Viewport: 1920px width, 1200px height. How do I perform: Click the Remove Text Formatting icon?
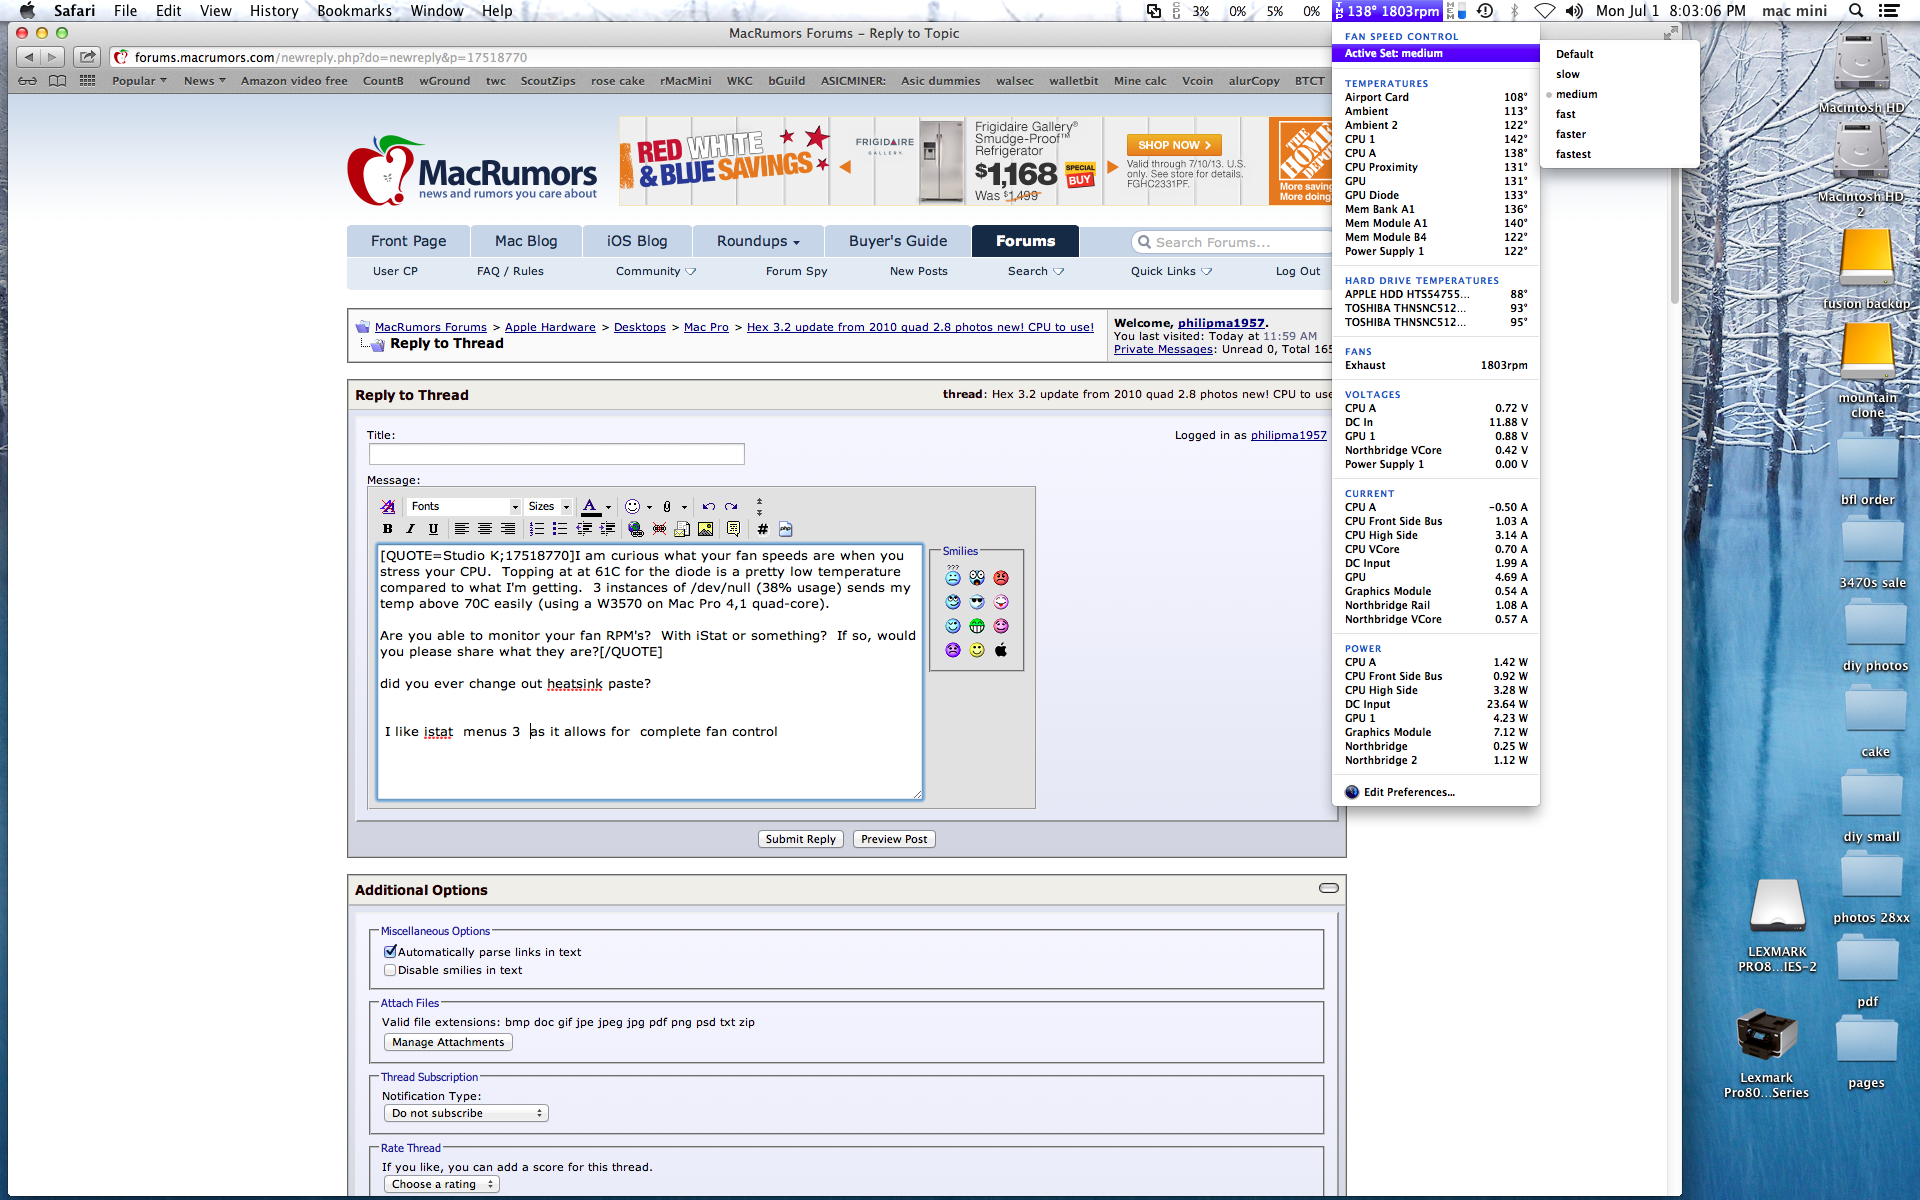tap(388, 507)
